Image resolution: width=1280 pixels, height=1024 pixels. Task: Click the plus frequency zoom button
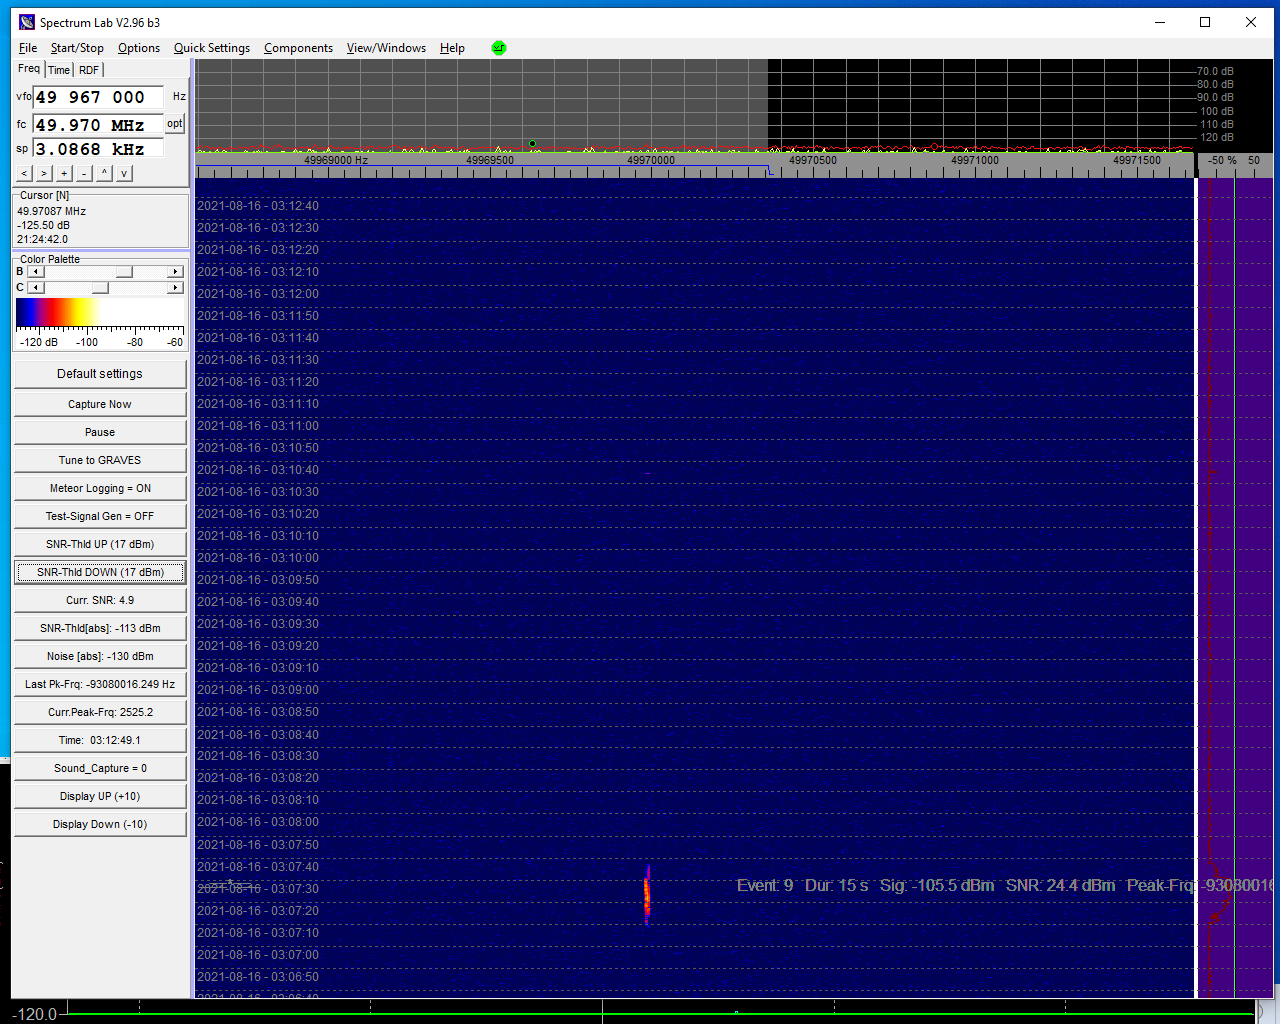click(x=64, y=173)
